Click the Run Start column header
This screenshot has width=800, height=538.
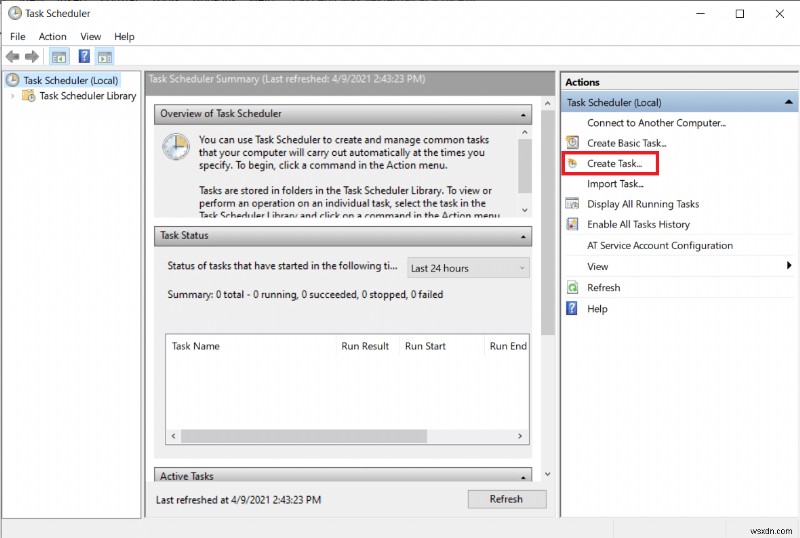coord(441,346)
